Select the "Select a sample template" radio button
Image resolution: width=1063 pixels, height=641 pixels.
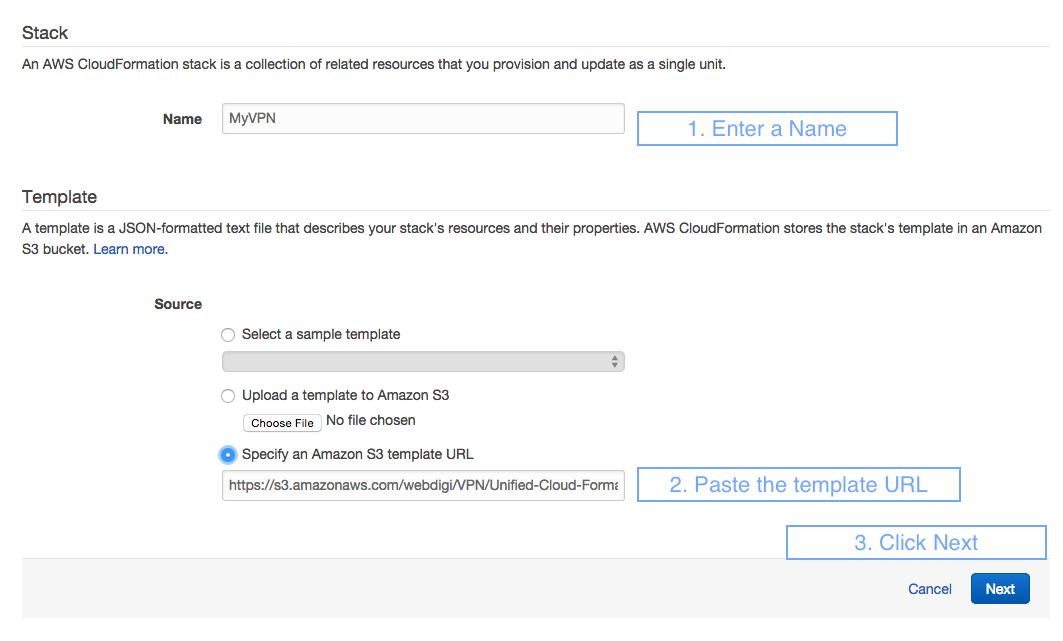[x=228, y=335]
